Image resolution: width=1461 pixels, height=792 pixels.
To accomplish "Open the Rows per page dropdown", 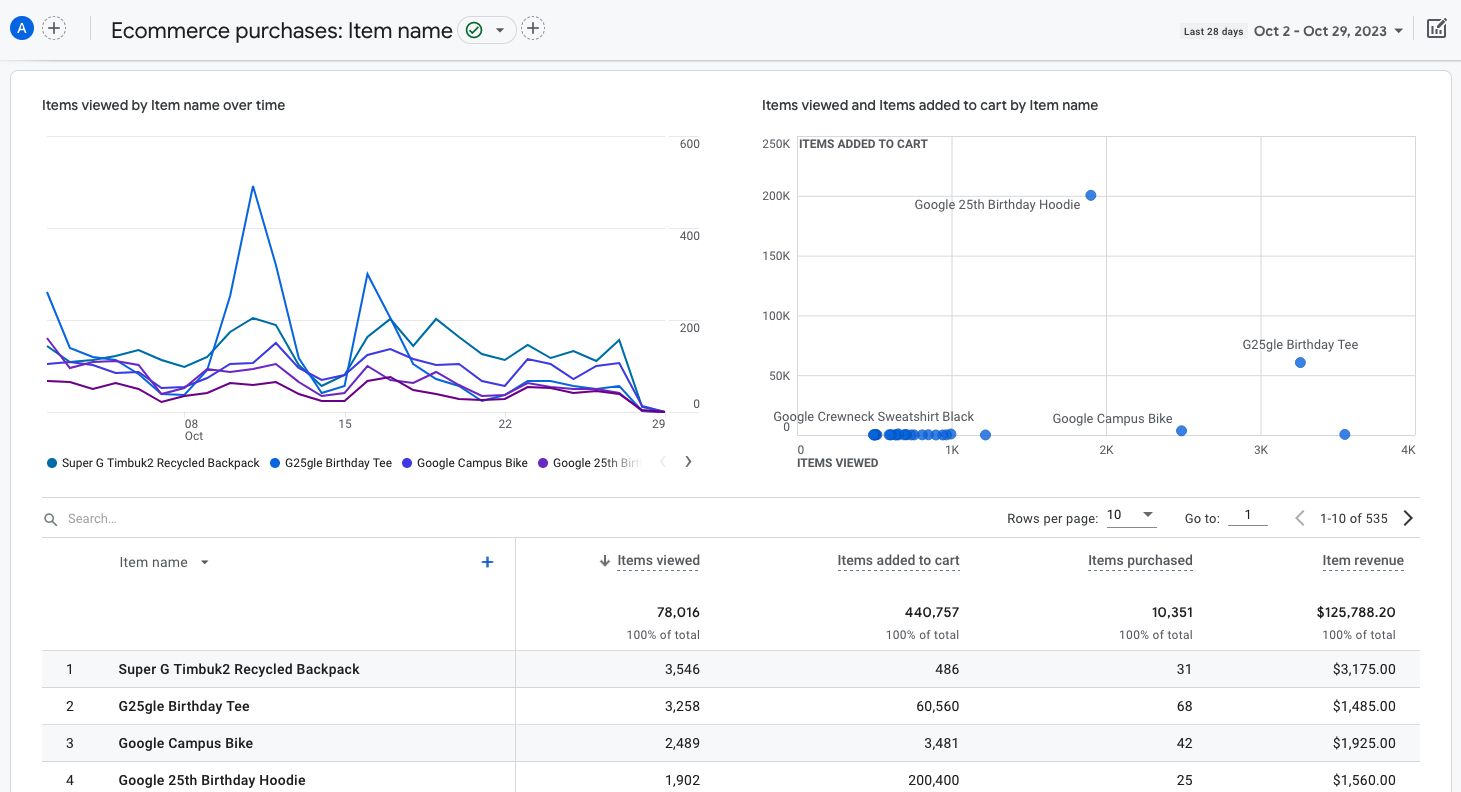I will 1130,516.
